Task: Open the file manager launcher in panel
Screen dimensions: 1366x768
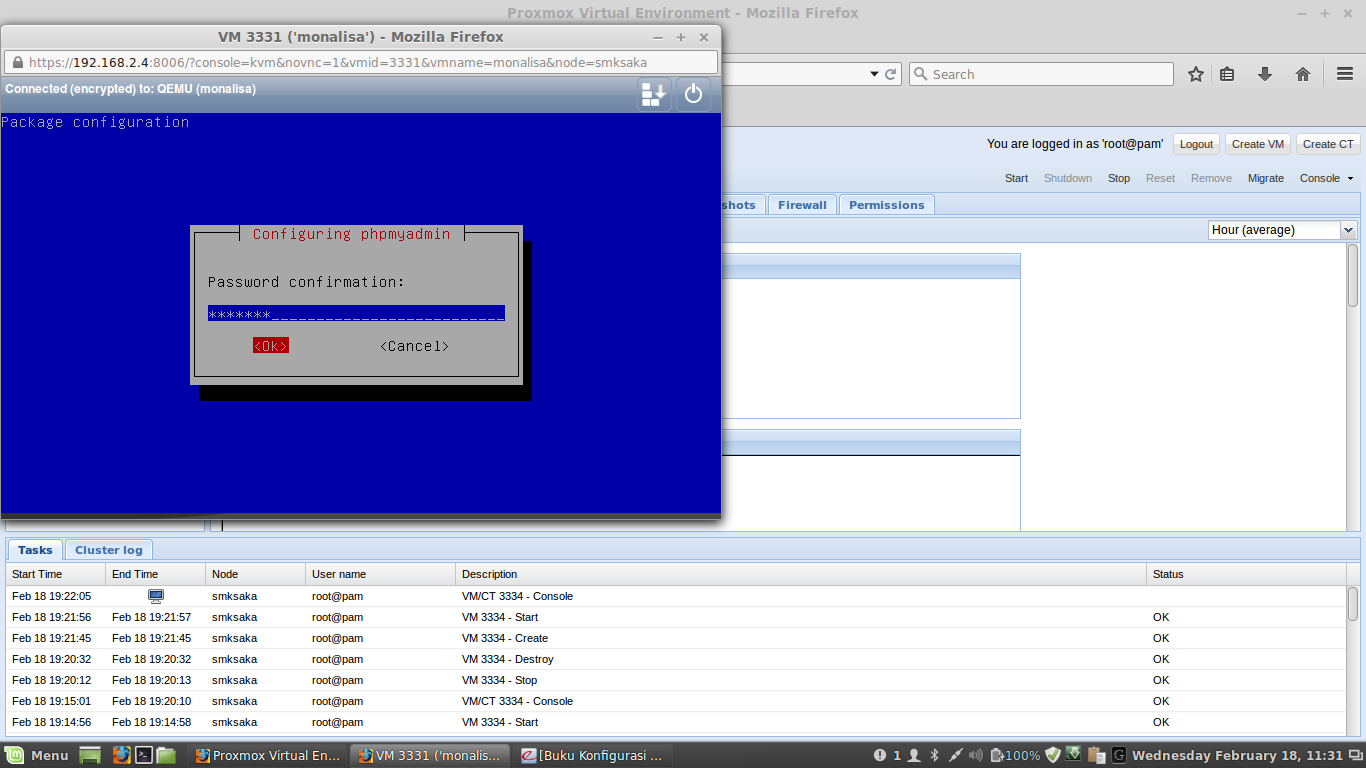Action: (x=166, y=755)
